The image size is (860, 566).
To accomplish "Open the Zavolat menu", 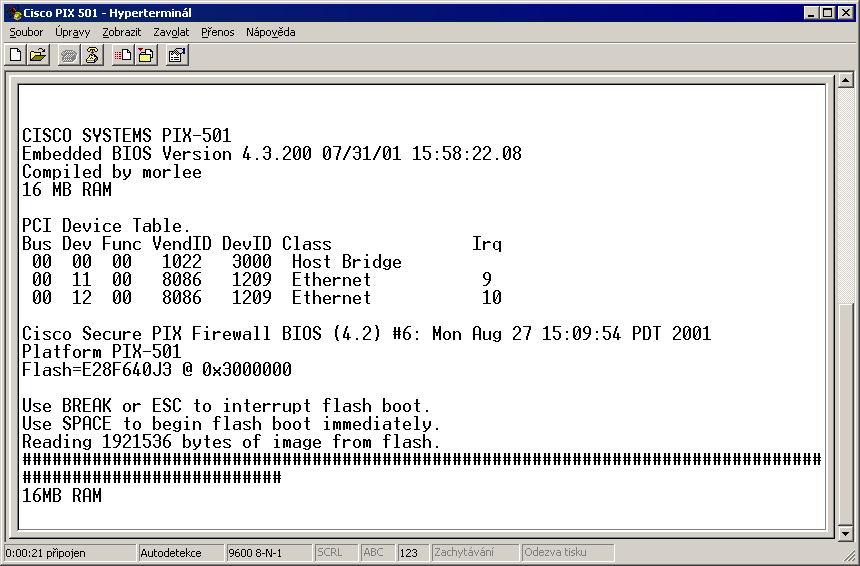I will click(171, 32).
